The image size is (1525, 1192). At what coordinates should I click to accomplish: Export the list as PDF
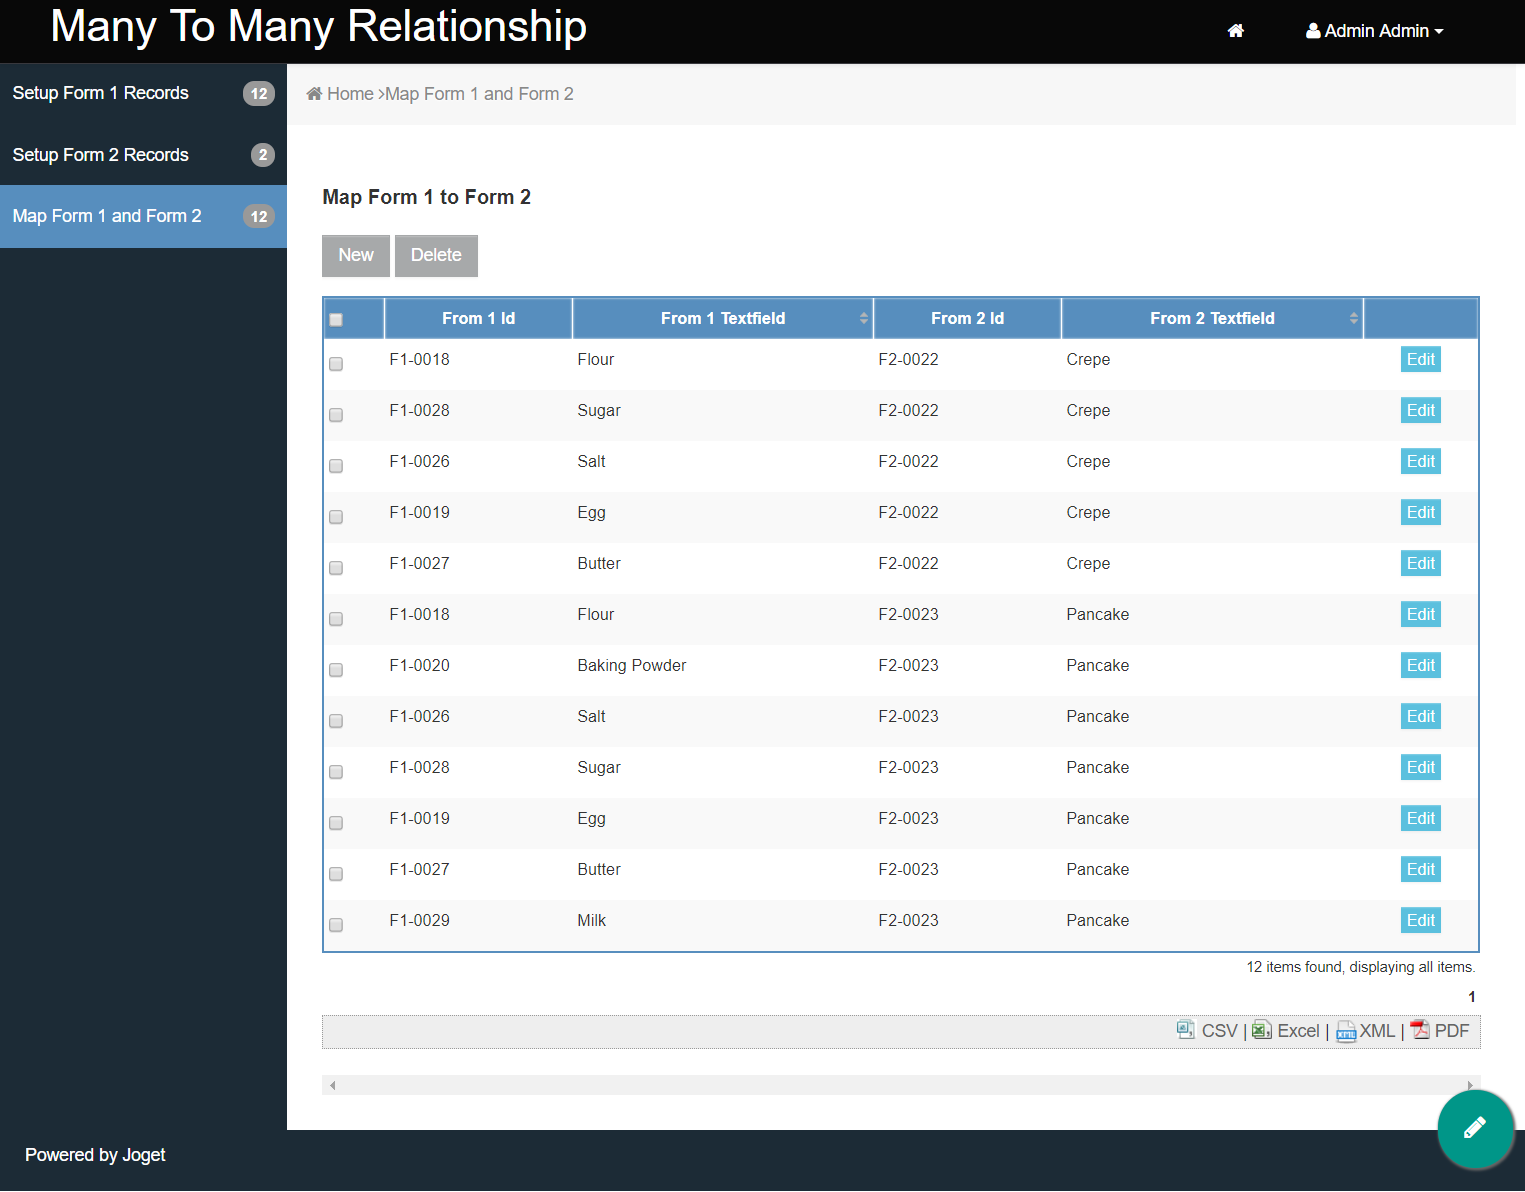click(1440, 1031)
